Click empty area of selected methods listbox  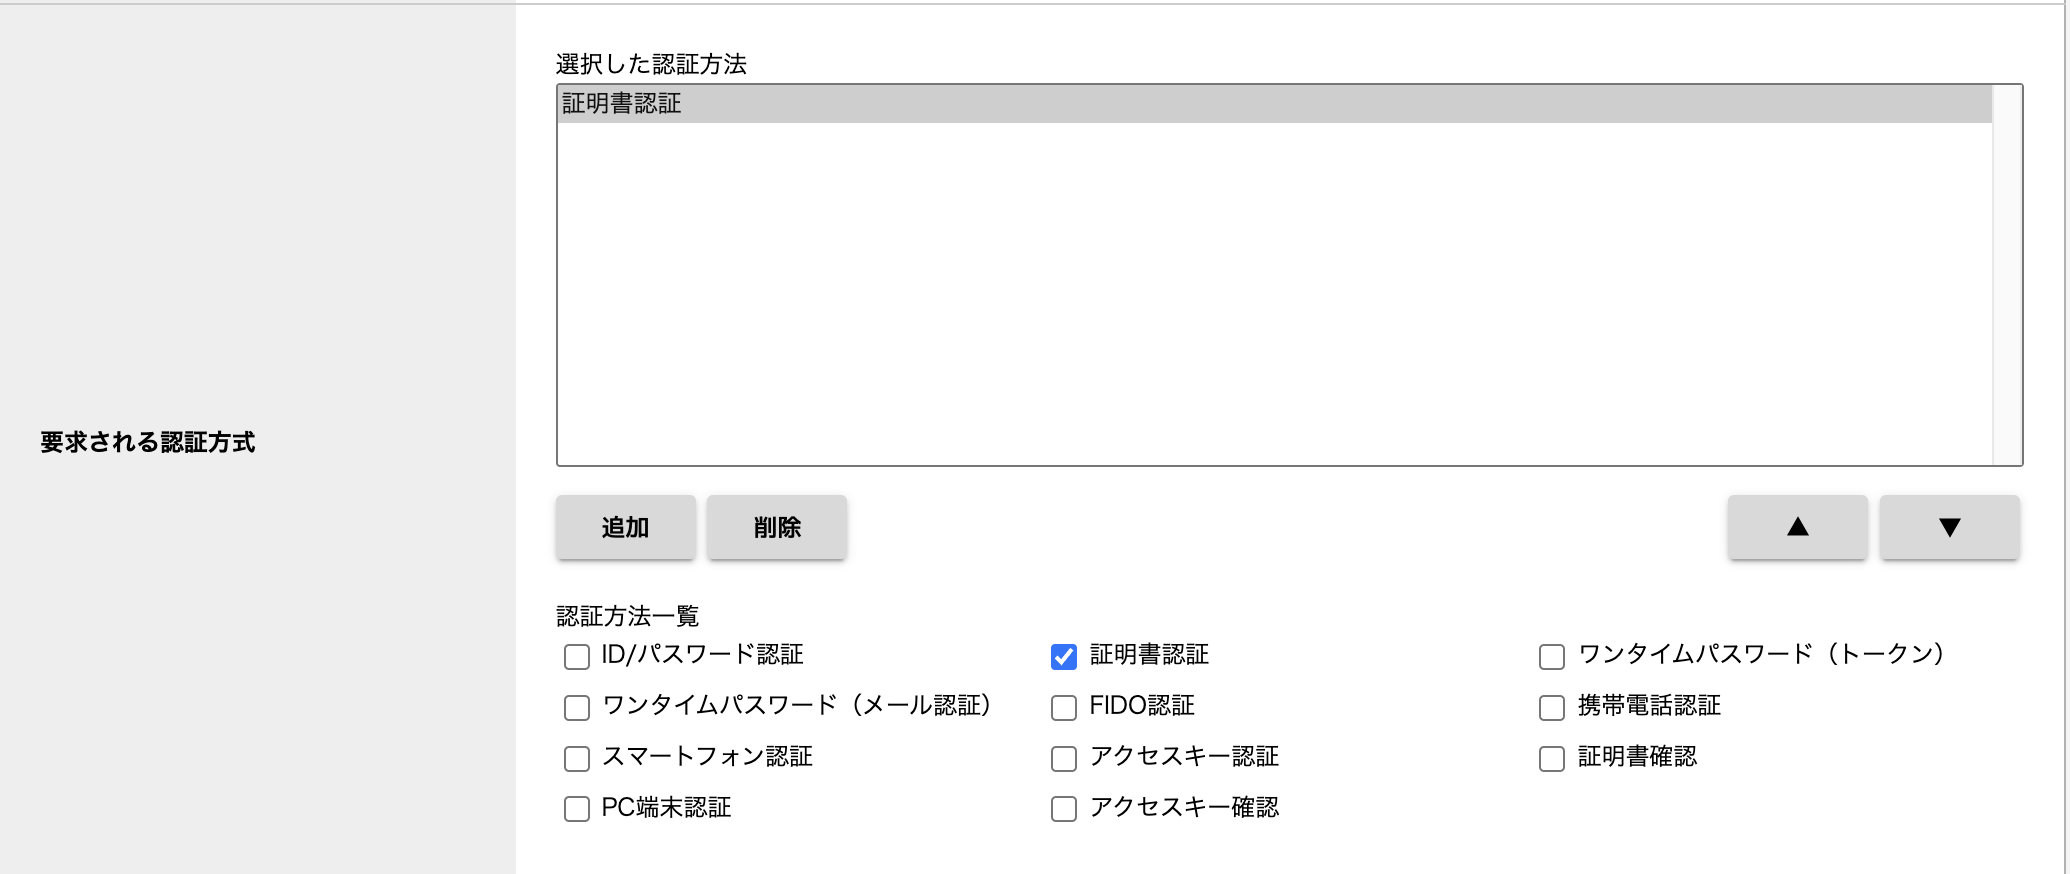click(1275, 294)
